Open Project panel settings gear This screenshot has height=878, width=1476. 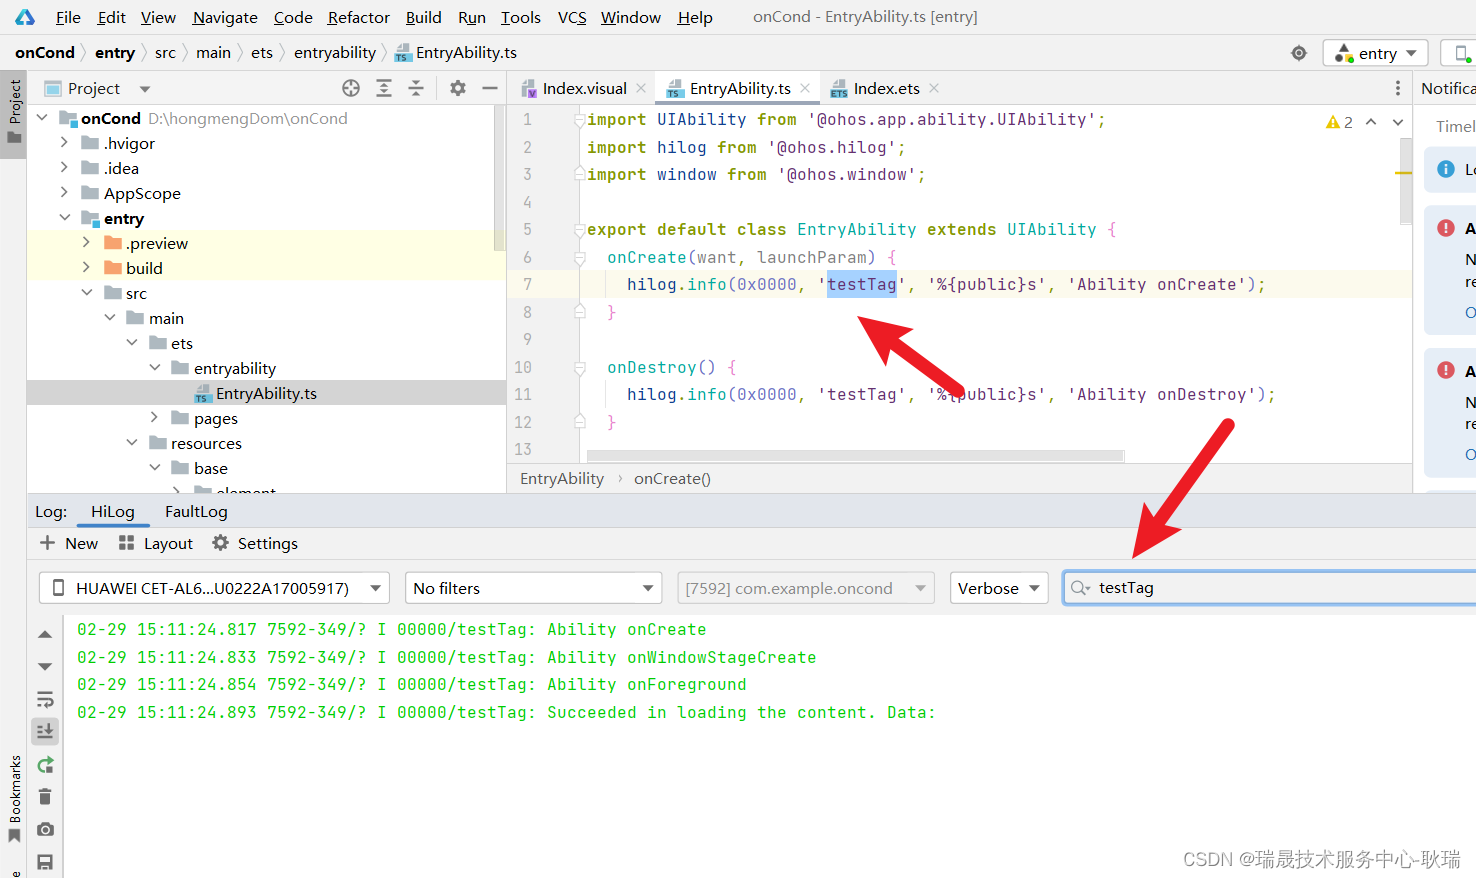tap(458, 88)
